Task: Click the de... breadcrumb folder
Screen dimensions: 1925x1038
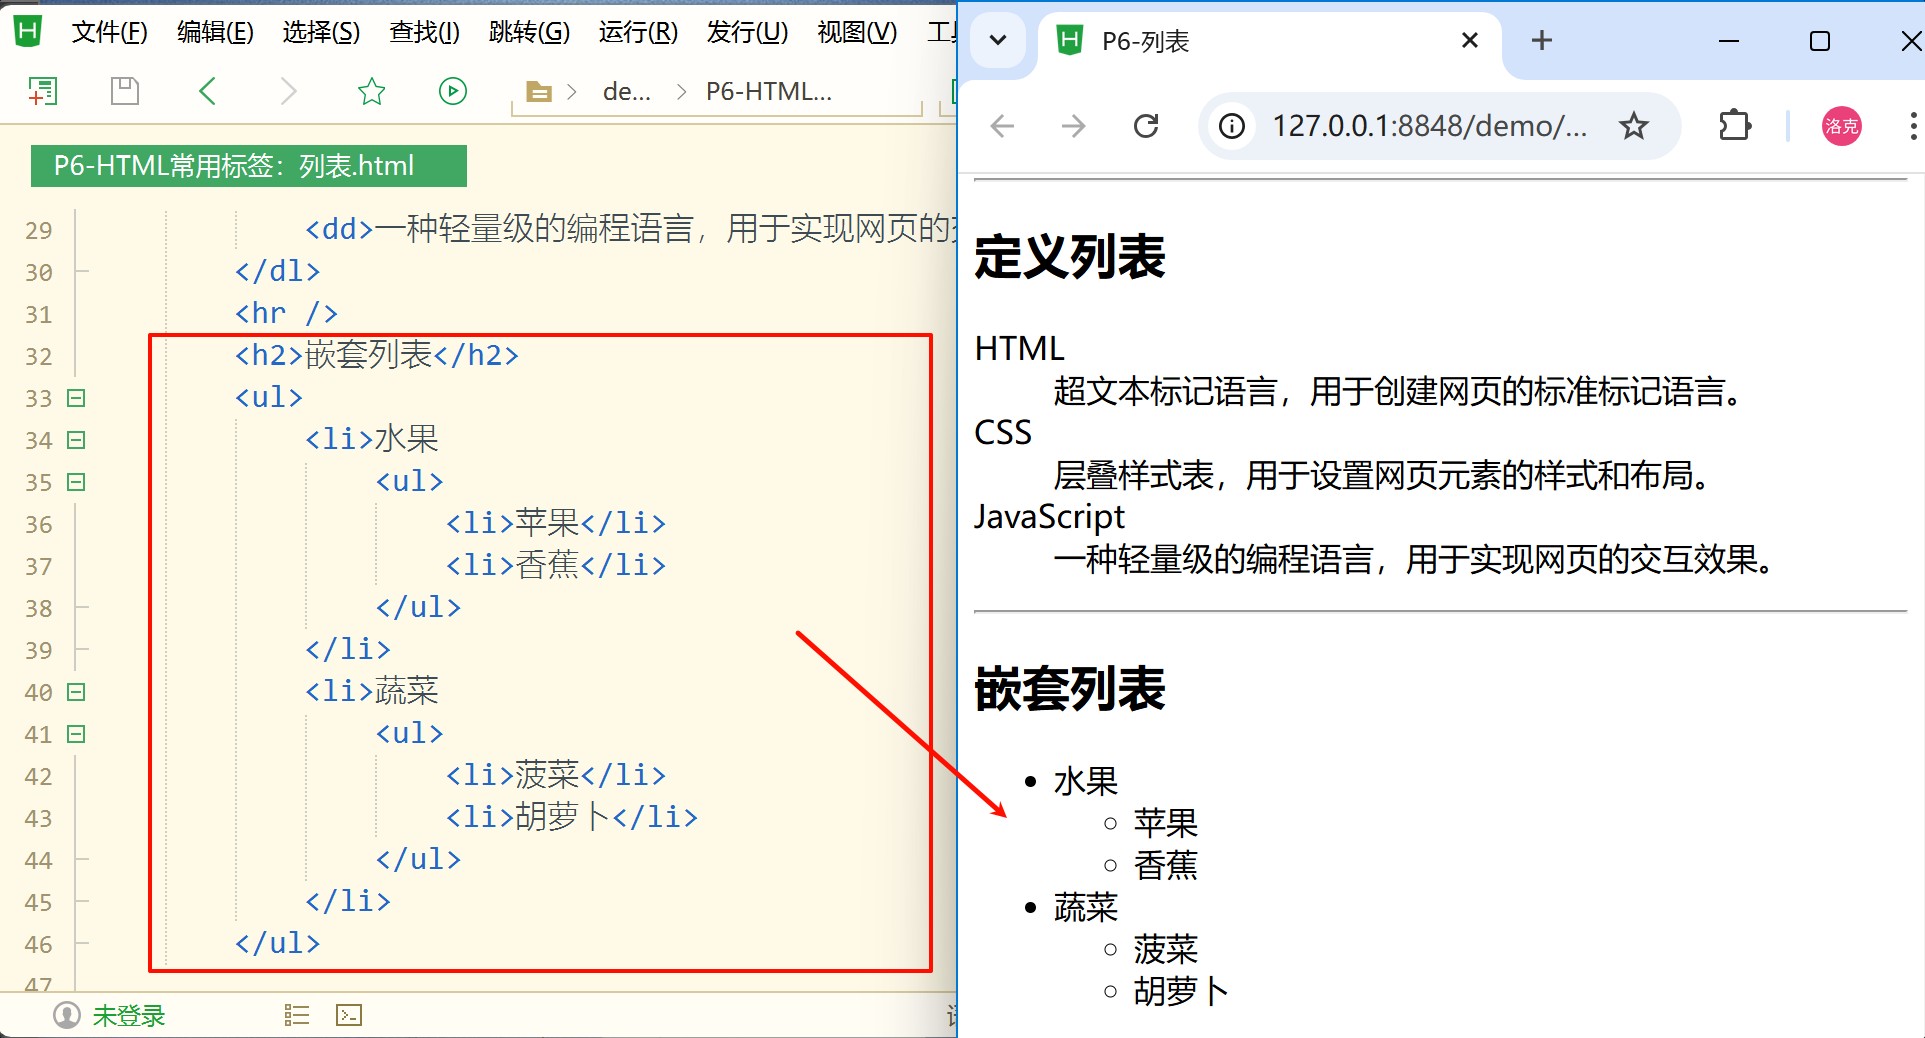Action: (x=627, y=92)
